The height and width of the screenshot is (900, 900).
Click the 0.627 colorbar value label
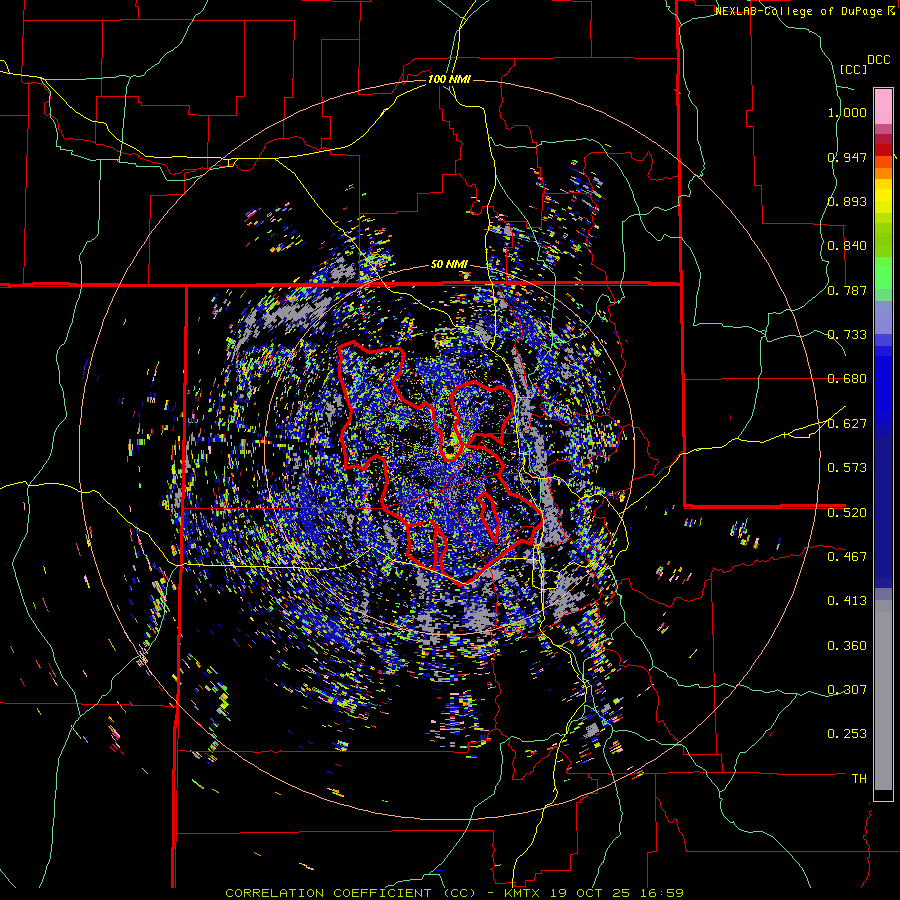(847, 424)
